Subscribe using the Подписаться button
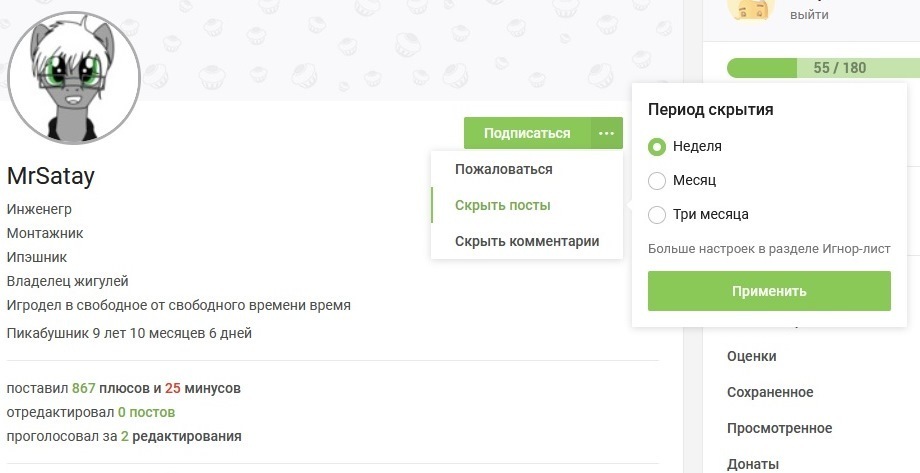The height and width of the screenshot is (473, 920). pos(527,133)
